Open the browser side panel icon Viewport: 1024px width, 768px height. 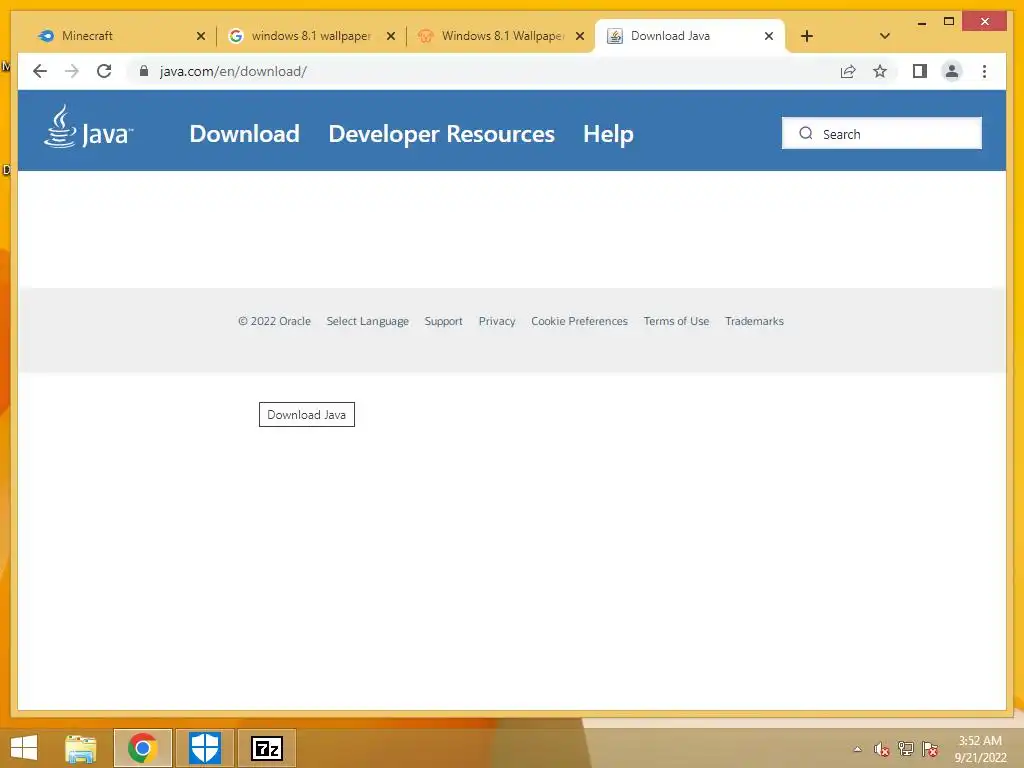point(920,71)
